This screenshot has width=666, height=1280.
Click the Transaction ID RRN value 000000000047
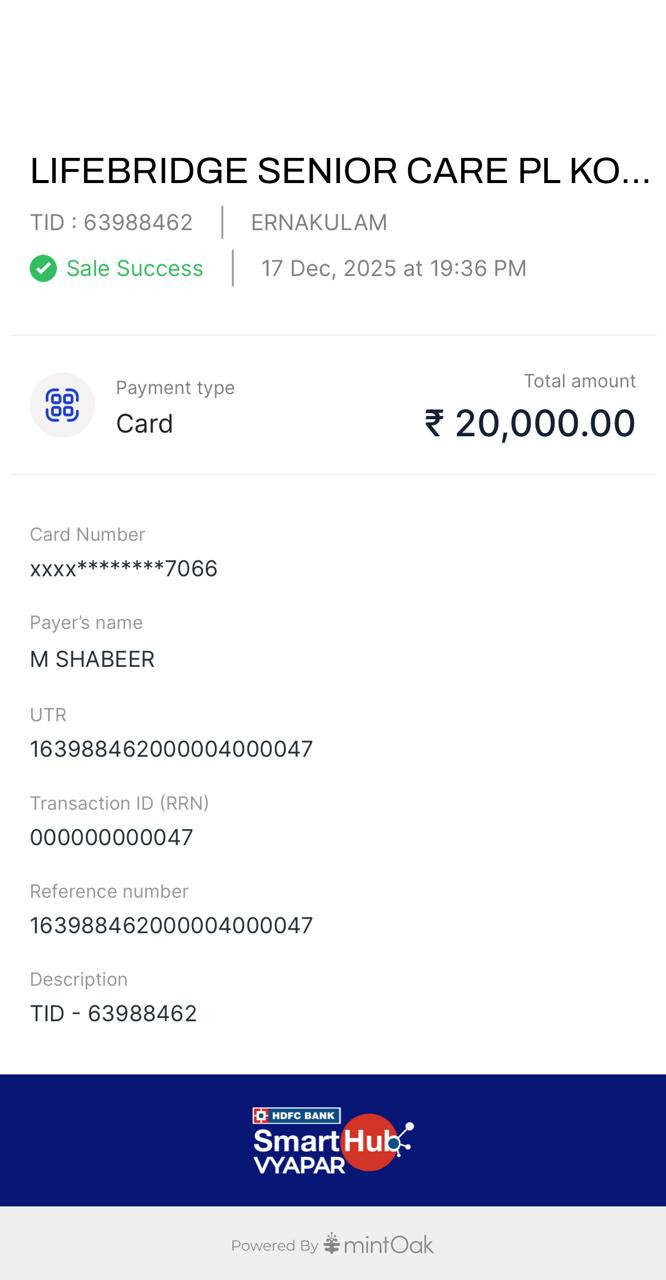pyautogui.click(x=111, y=837)
